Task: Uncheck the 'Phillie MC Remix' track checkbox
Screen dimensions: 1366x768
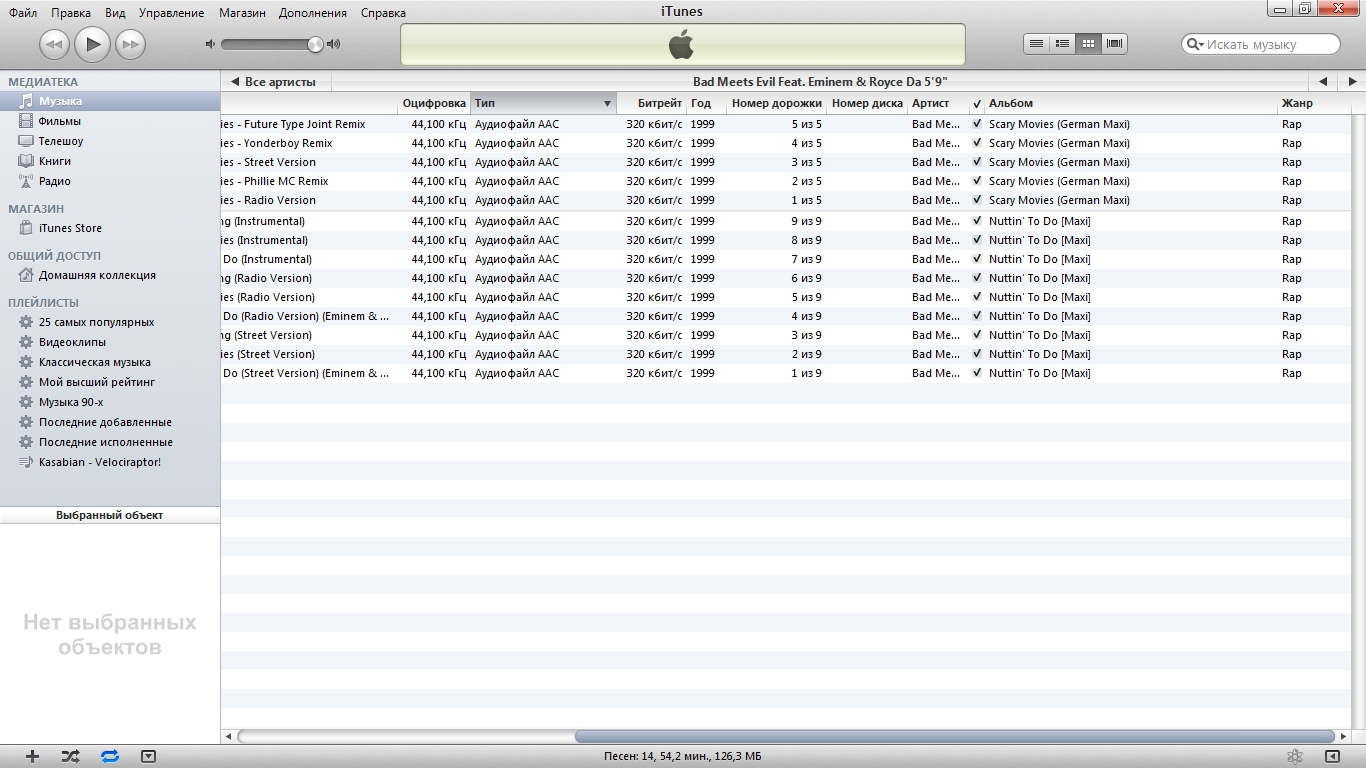Action: tap(977, 181)
